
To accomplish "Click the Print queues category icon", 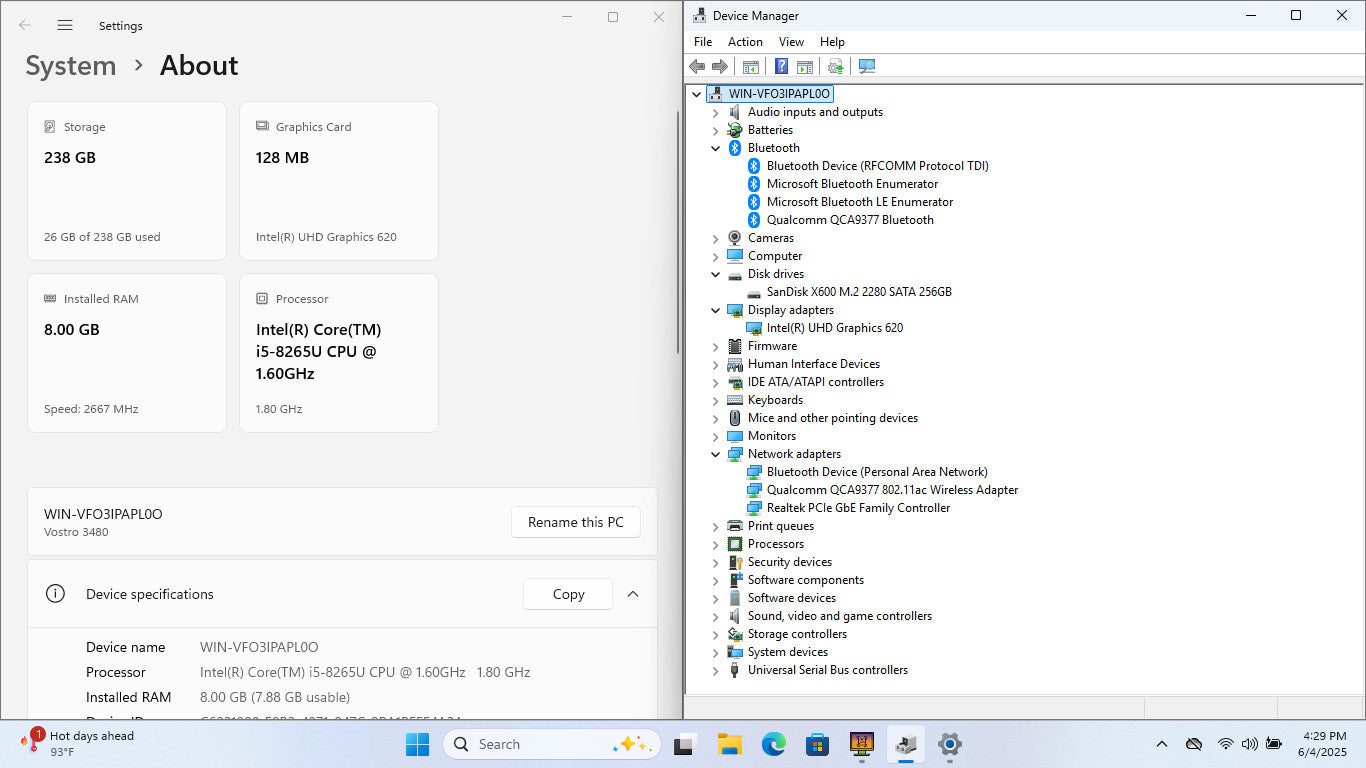I will tap(735, 526).
